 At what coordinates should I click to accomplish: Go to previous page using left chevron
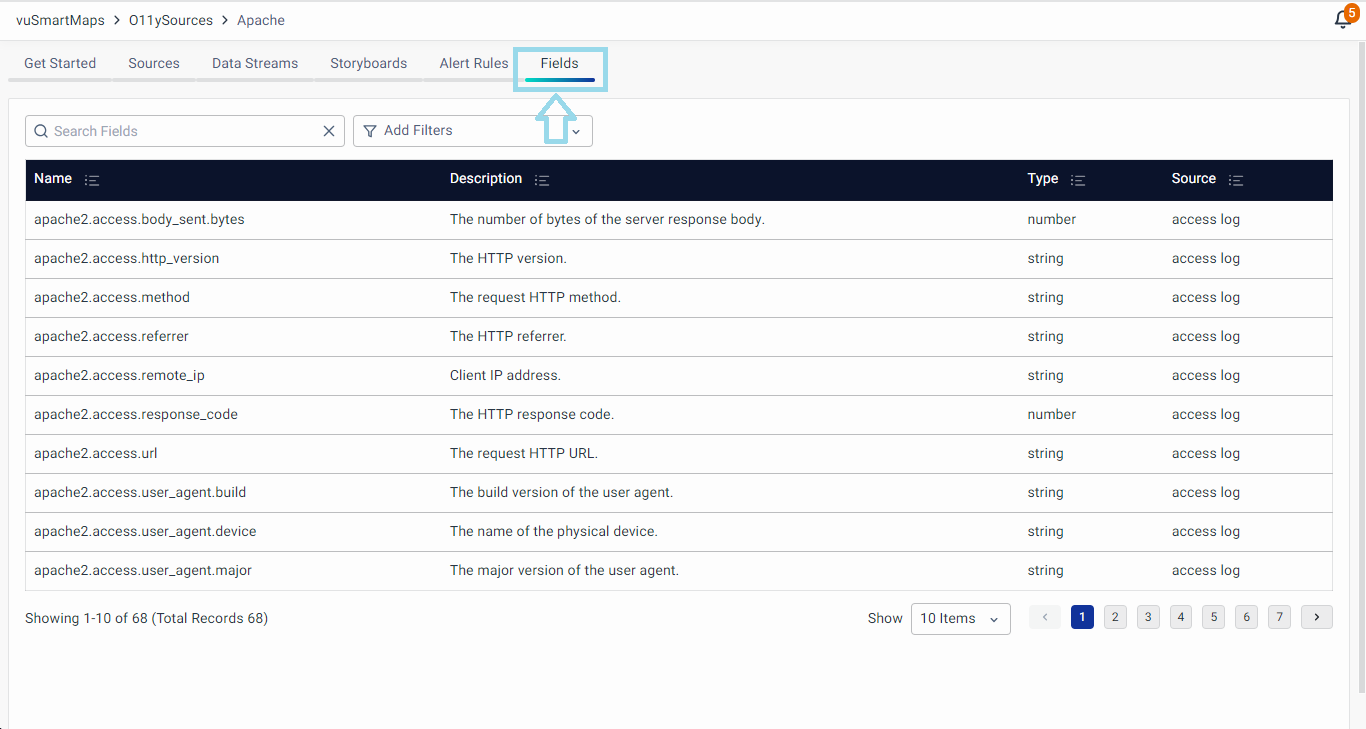(x=1044, y=617)
